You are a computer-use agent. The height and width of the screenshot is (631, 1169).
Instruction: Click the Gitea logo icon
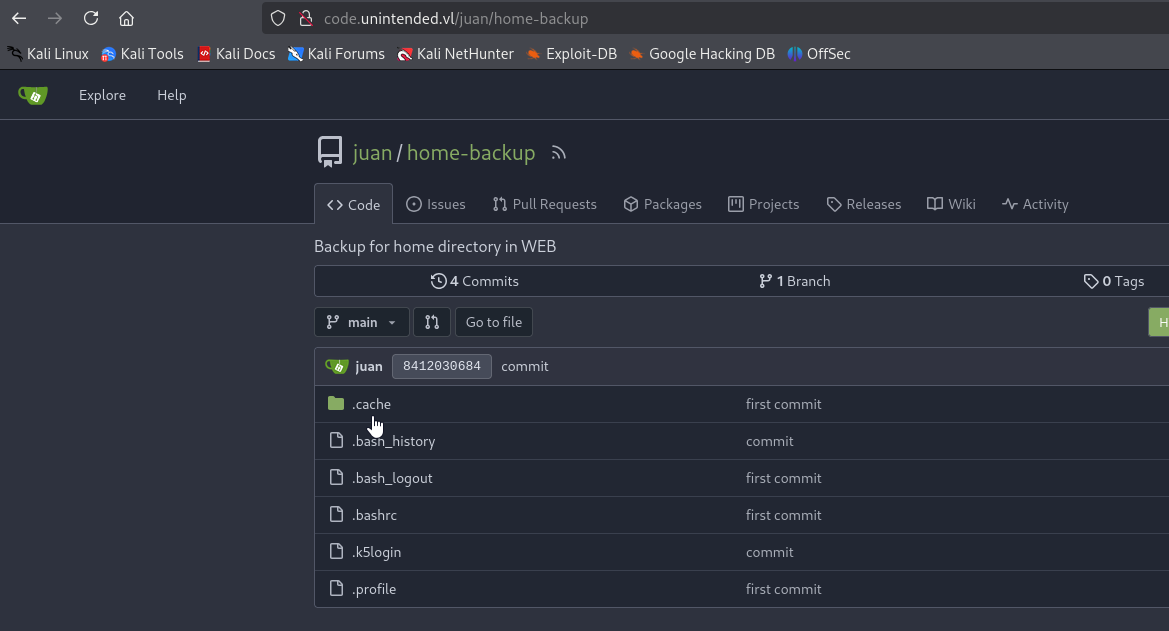coord(33,95)
